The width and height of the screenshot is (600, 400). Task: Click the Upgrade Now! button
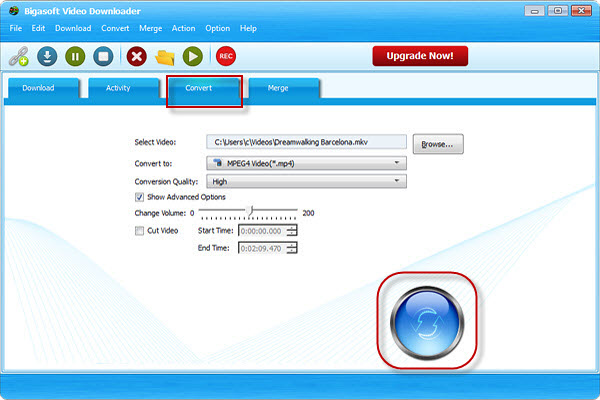pos(420,56)
